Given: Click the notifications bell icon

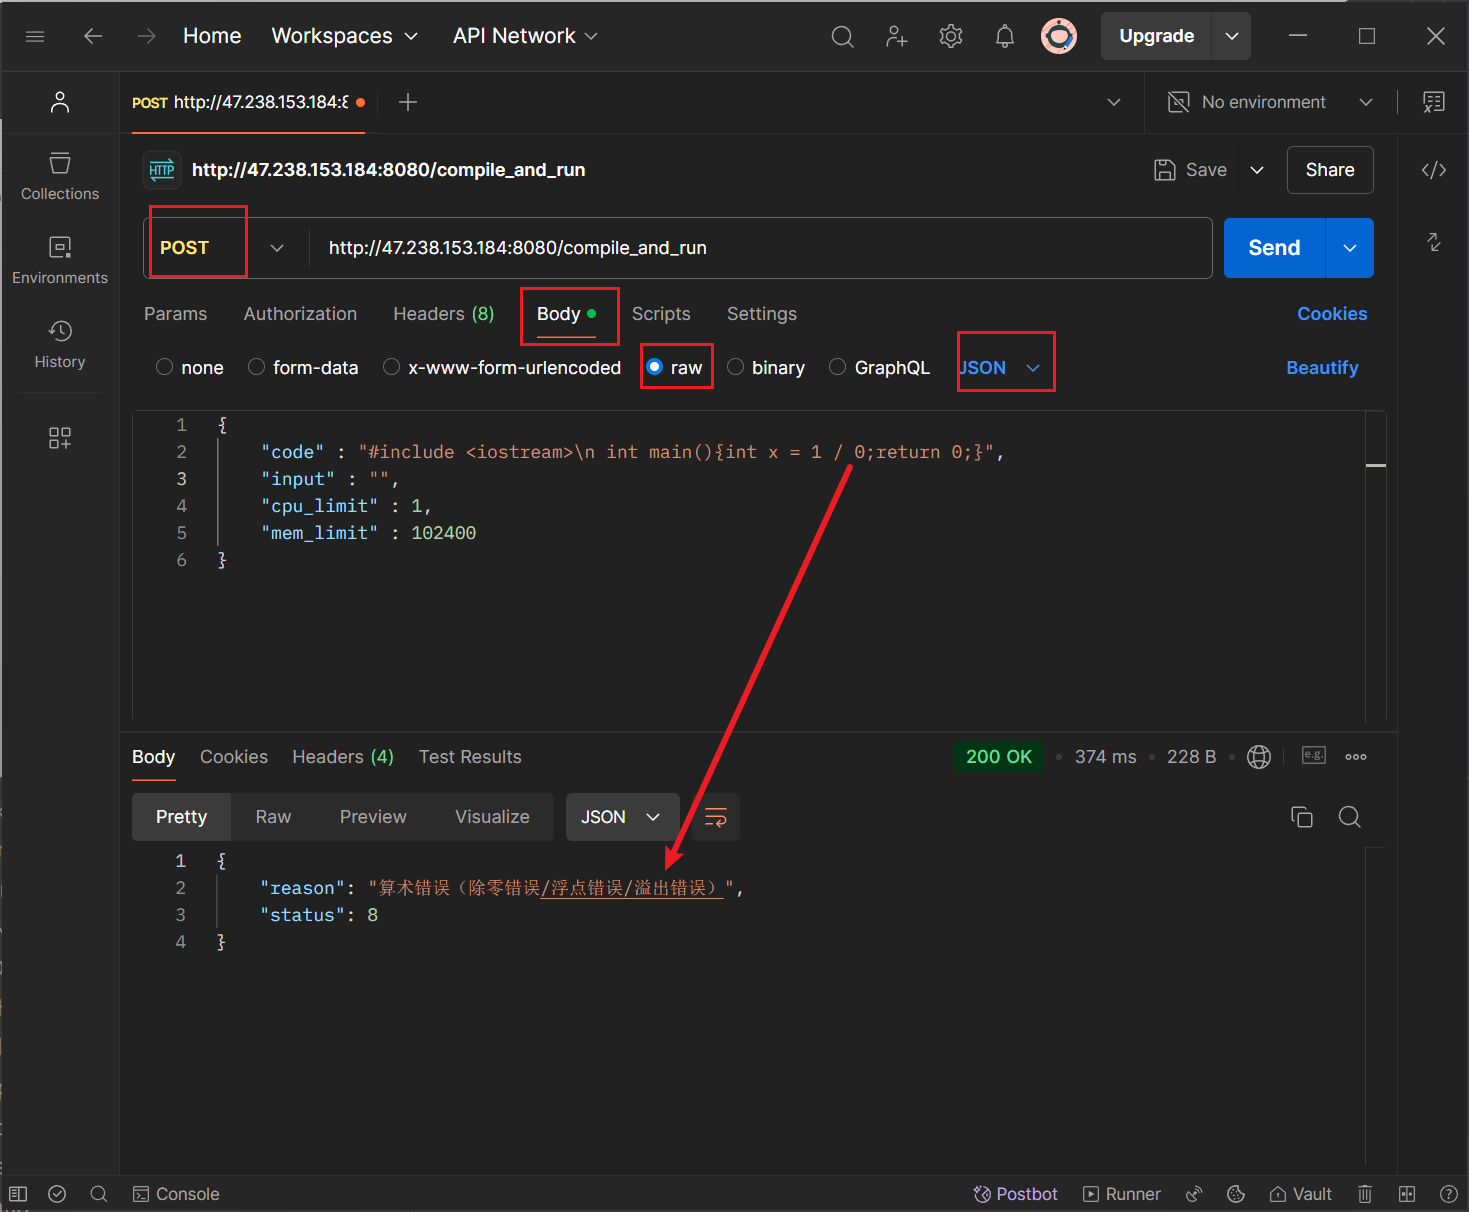Looking at the screenshot, I should 1004,37.
